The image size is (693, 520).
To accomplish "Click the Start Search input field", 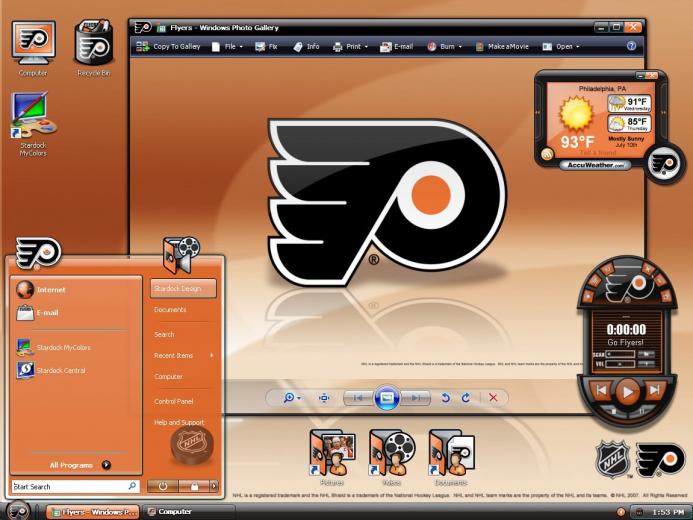I will coord(76,486).
